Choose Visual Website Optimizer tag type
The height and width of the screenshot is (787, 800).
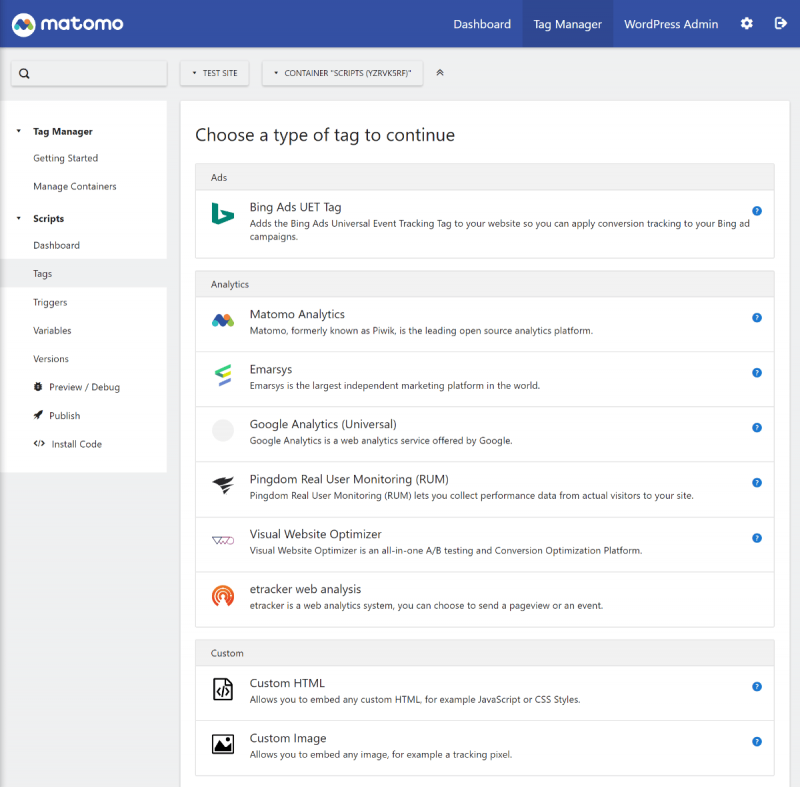(485, 545)
